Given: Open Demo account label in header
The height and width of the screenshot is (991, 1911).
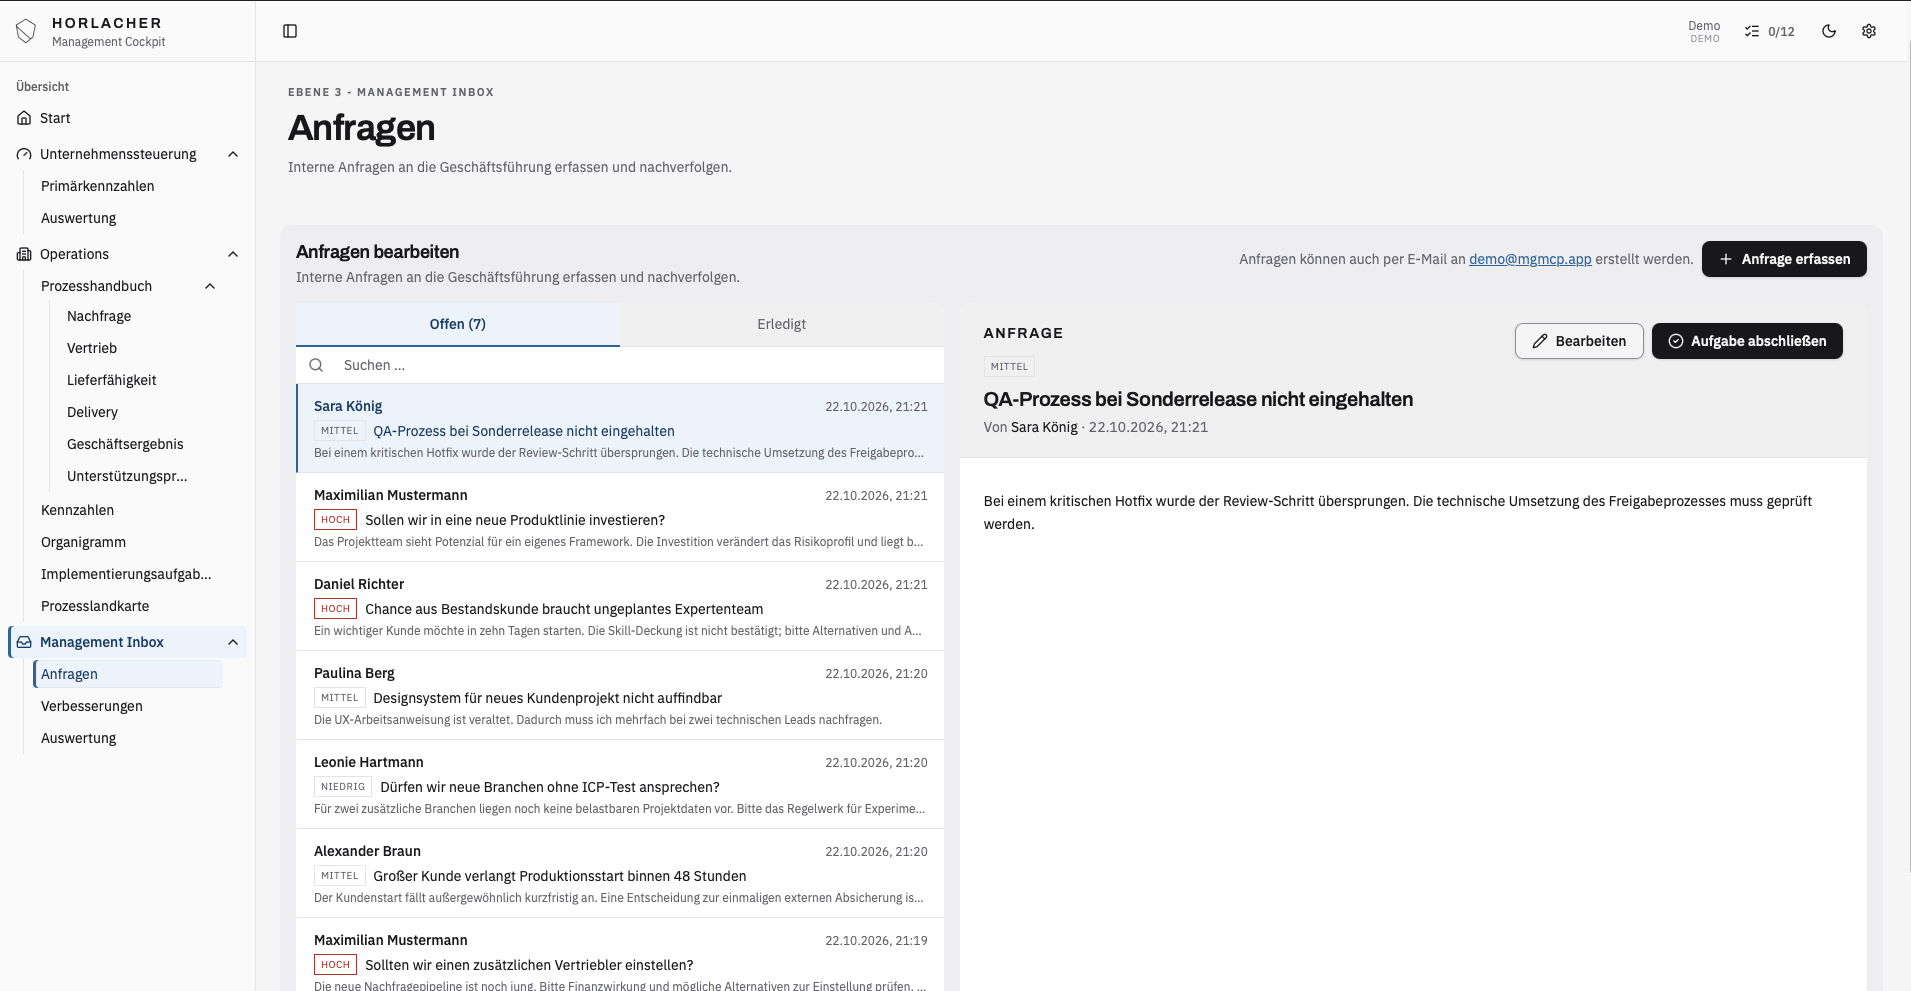Looking at the screenshot, I should [1704, 31].
